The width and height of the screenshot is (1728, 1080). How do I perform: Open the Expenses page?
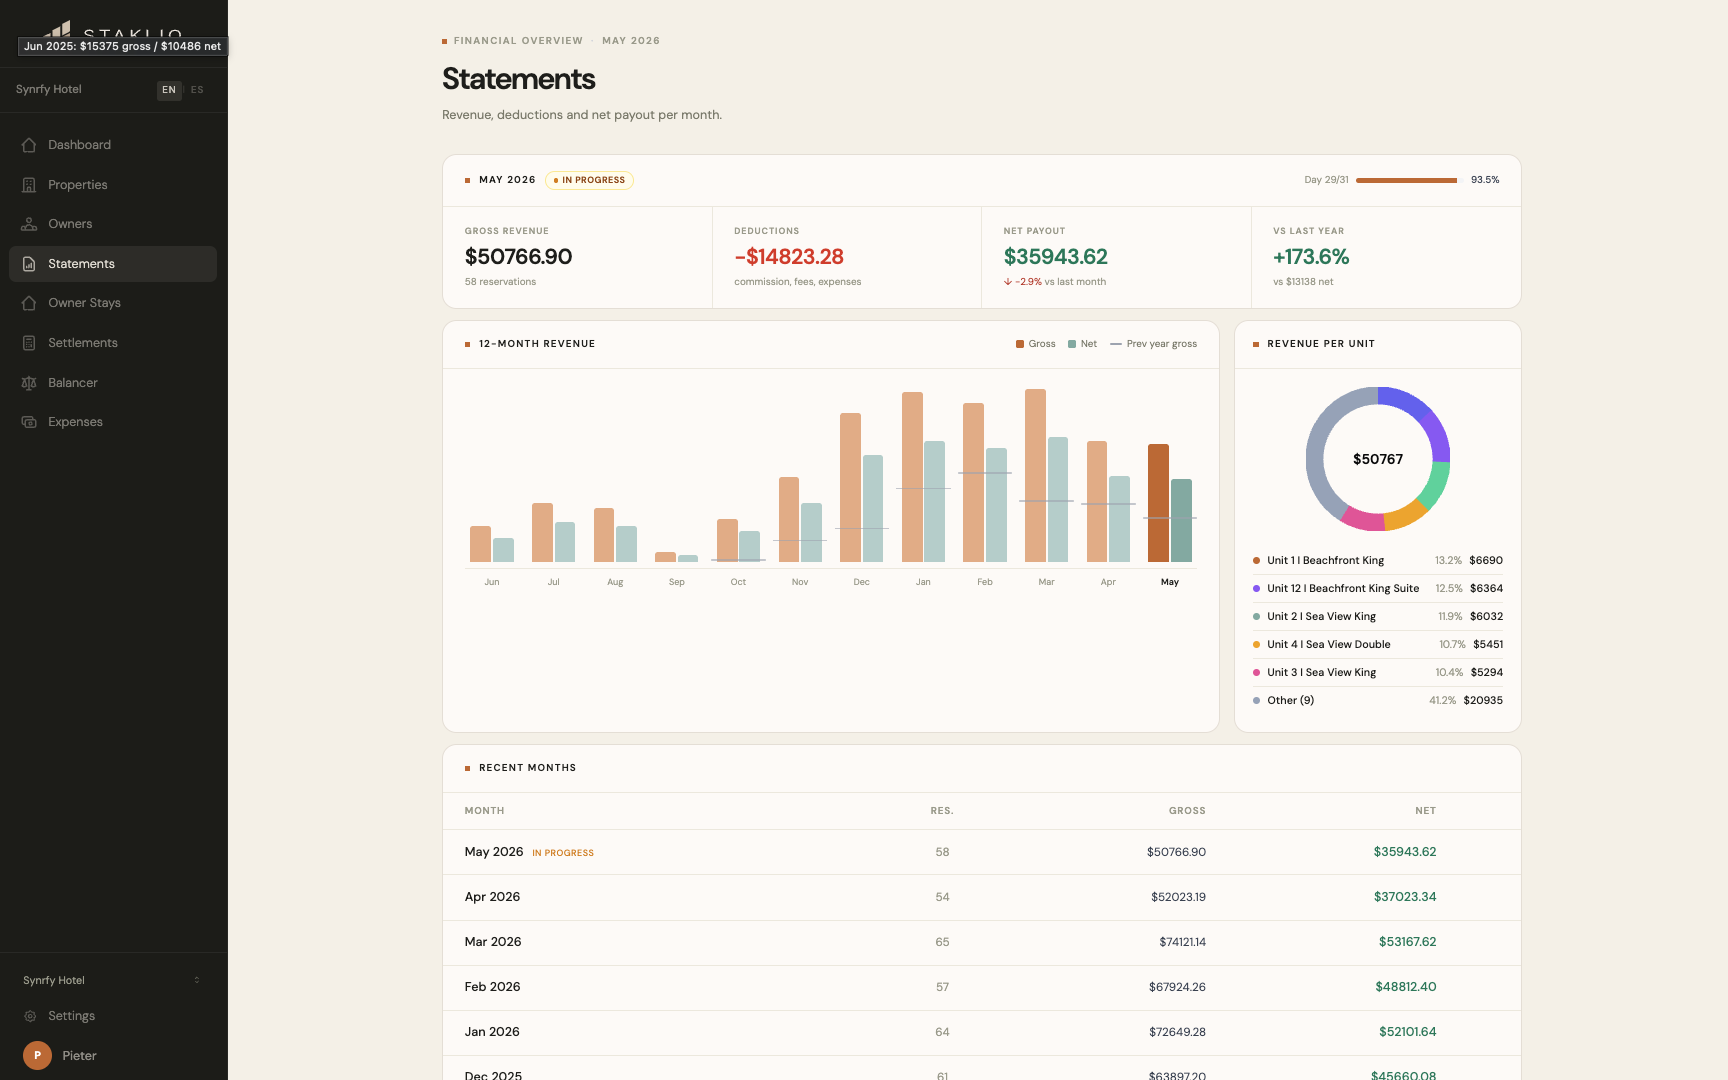click(x=113, y=422)
